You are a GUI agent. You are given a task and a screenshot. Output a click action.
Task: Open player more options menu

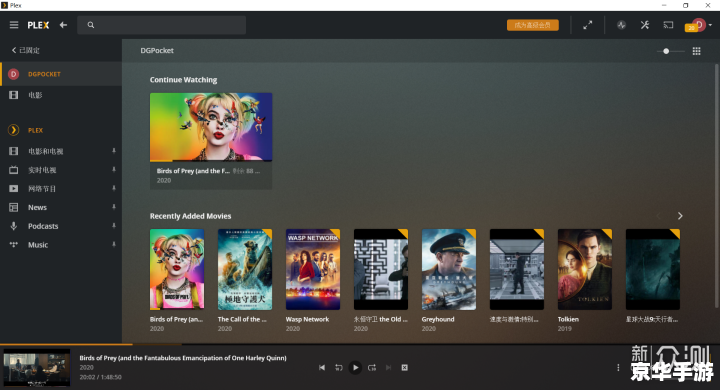coord(618,367)
